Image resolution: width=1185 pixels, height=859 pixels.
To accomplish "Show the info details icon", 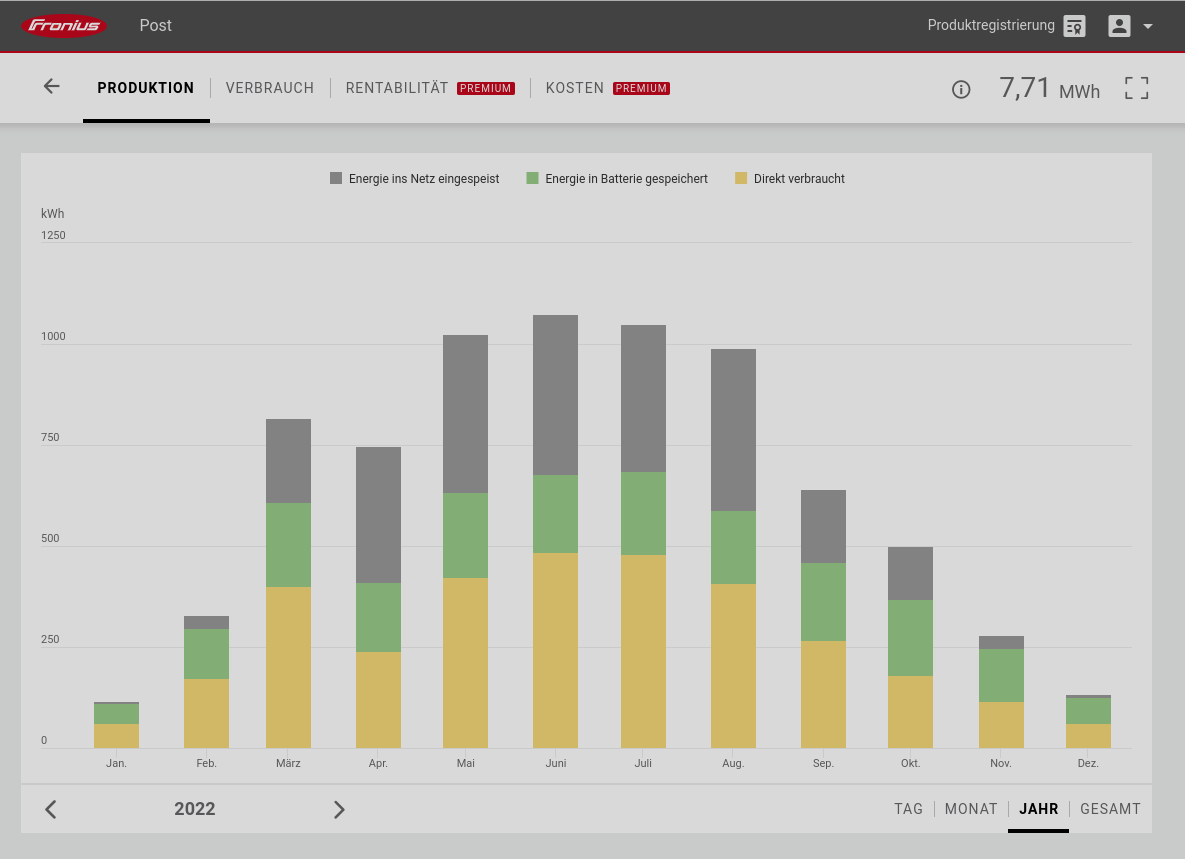I will coord(961,89).
